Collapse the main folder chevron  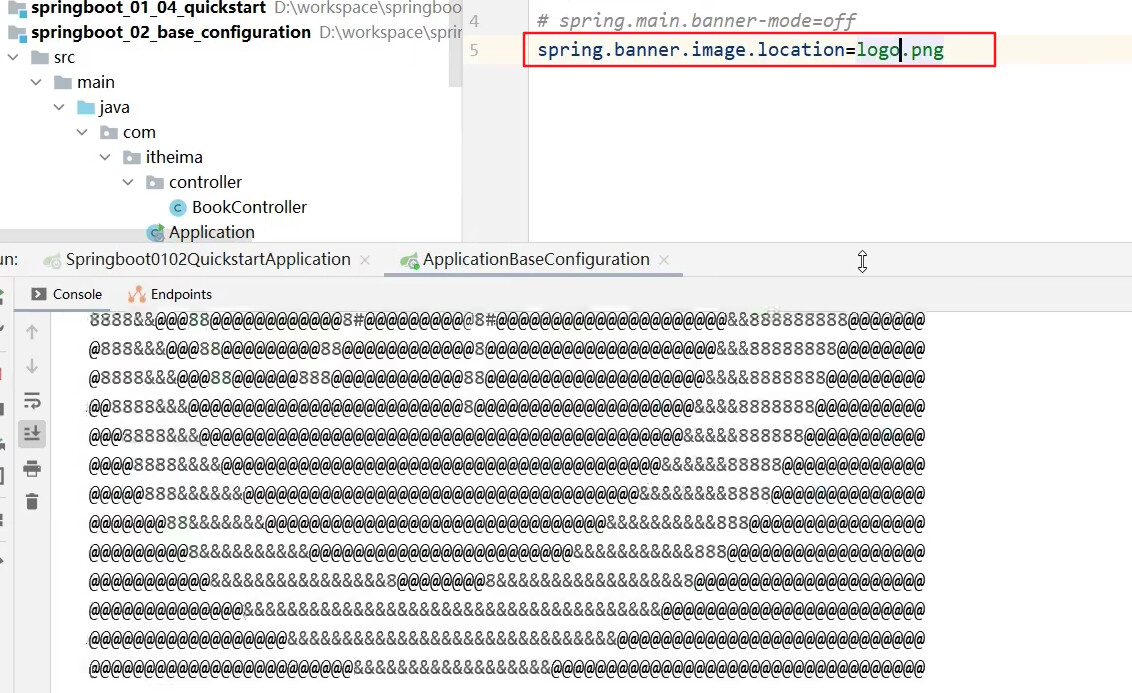(36, 82)
